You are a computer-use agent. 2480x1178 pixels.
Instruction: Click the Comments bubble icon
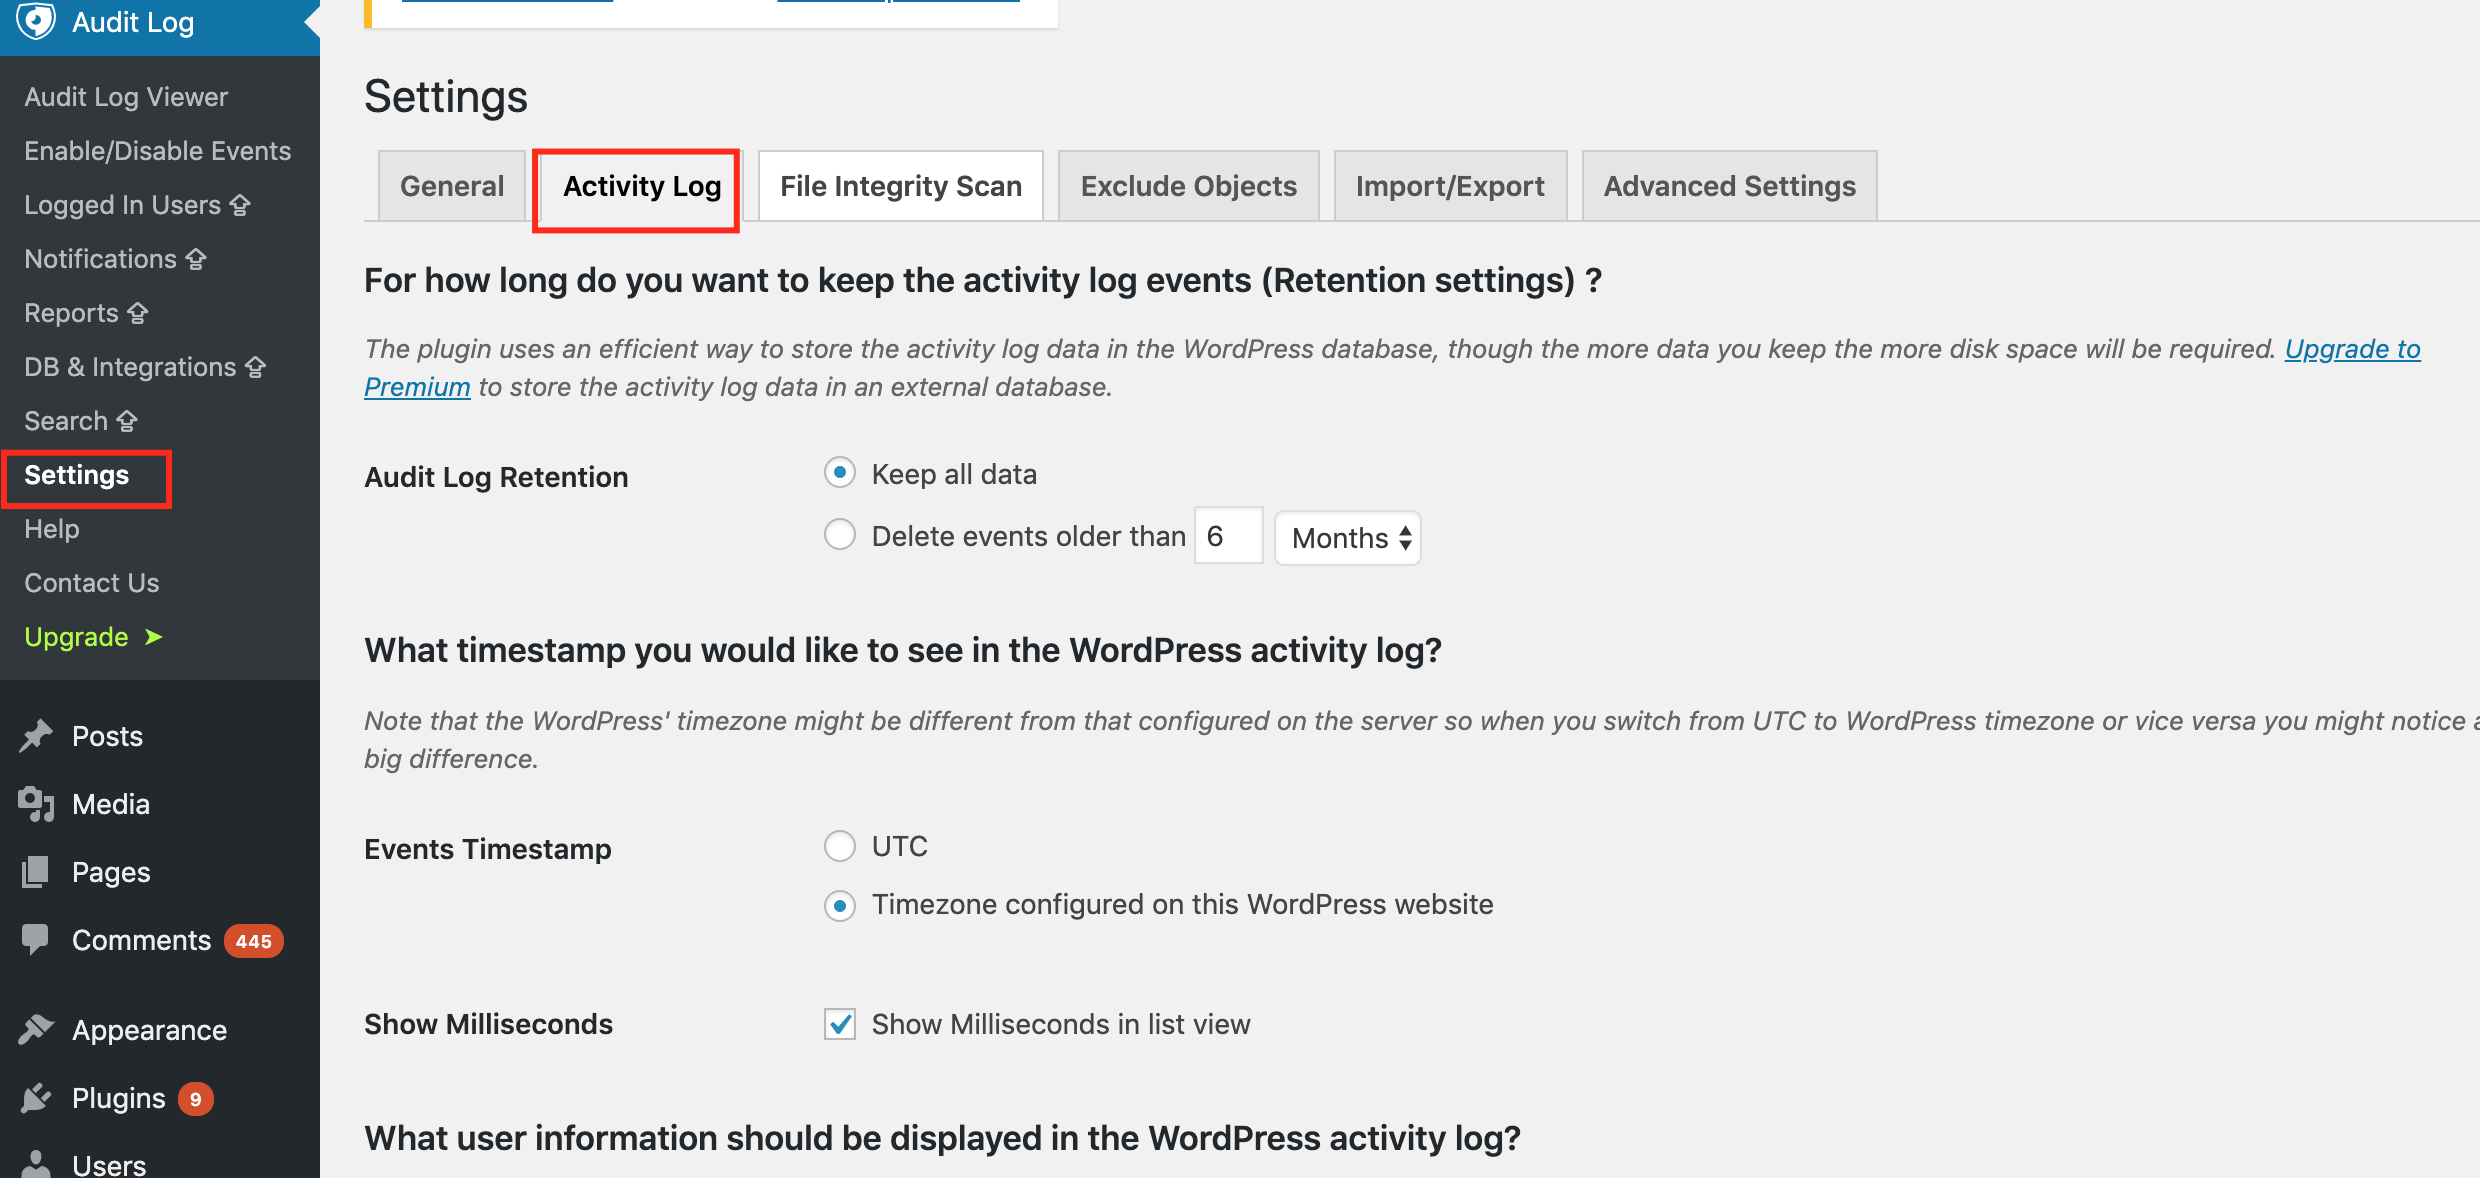pyautogui.click(x=36, y=939)
